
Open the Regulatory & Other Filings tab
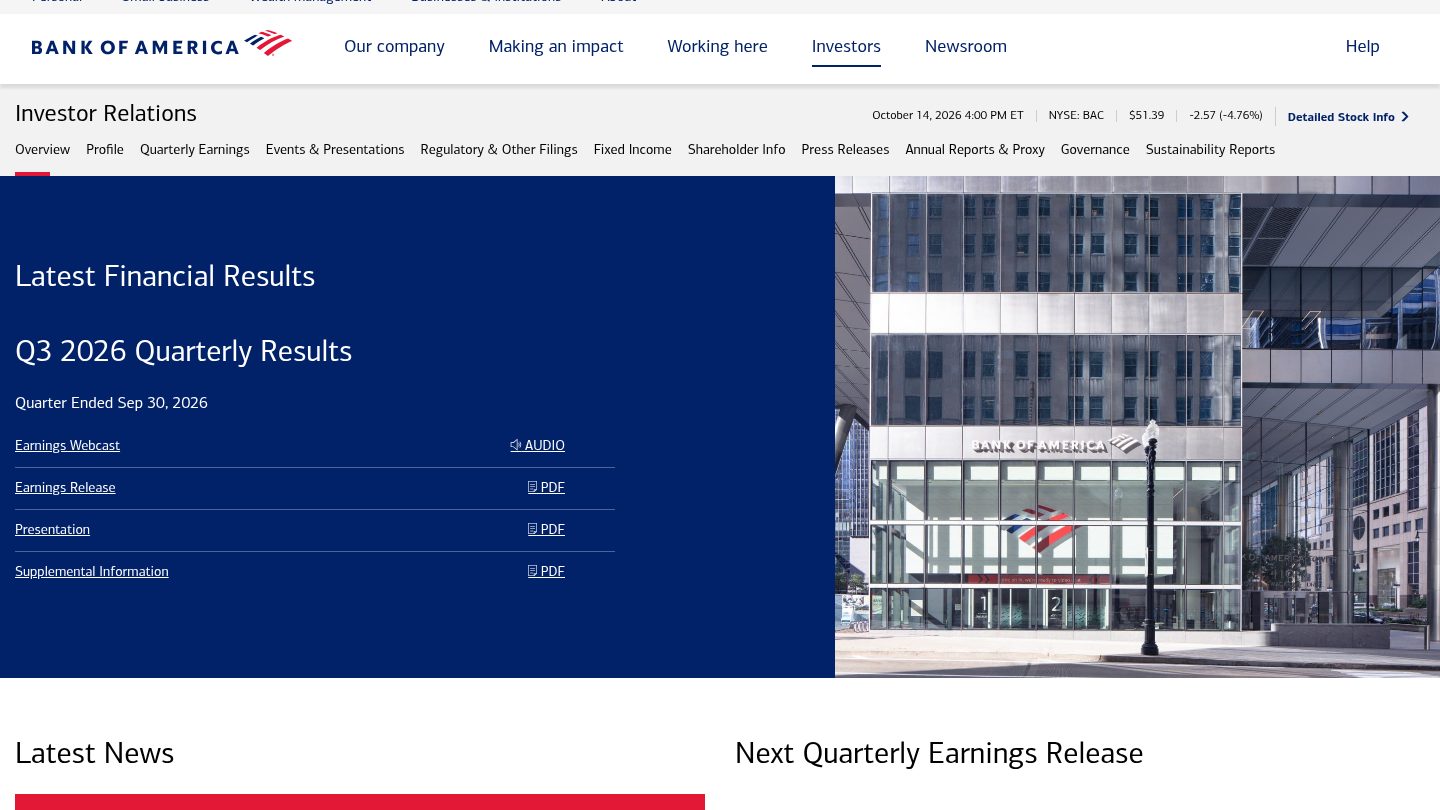(499, 149)
